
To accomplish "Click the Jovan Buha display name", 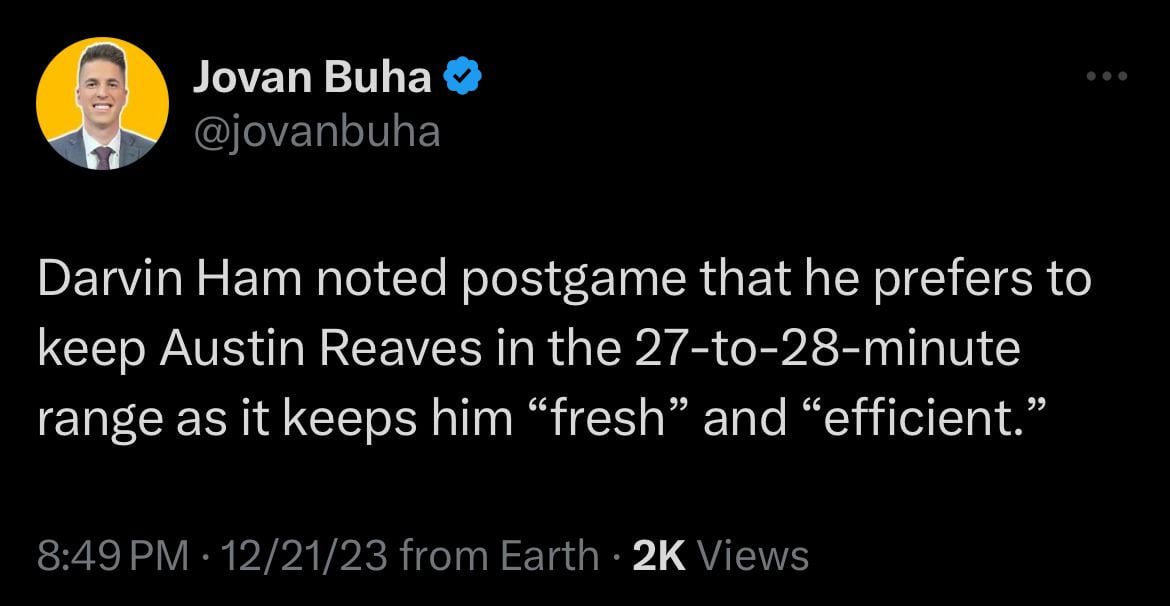I will (310, 77).
